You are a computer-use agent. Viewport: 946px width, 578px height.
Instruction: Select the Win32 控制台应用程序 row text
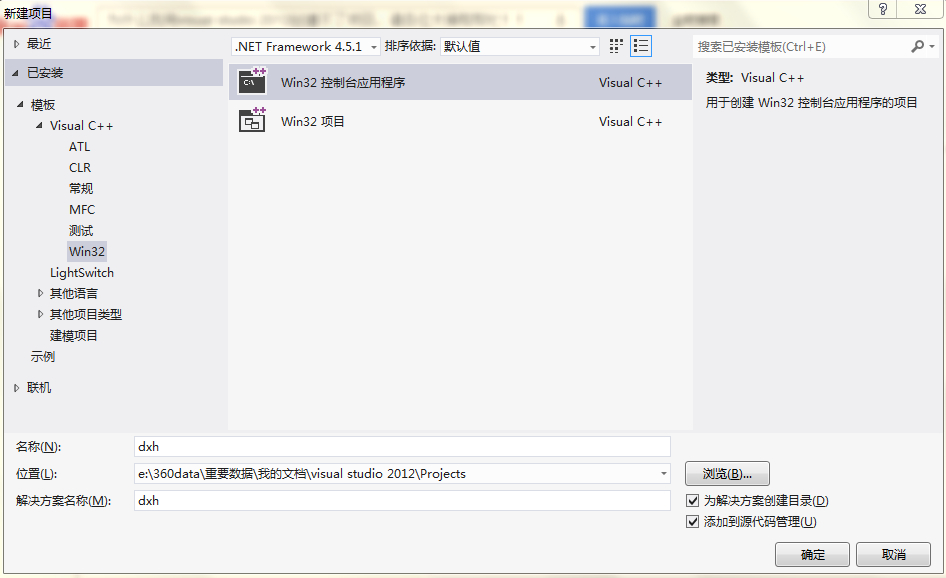pos(343,83)
